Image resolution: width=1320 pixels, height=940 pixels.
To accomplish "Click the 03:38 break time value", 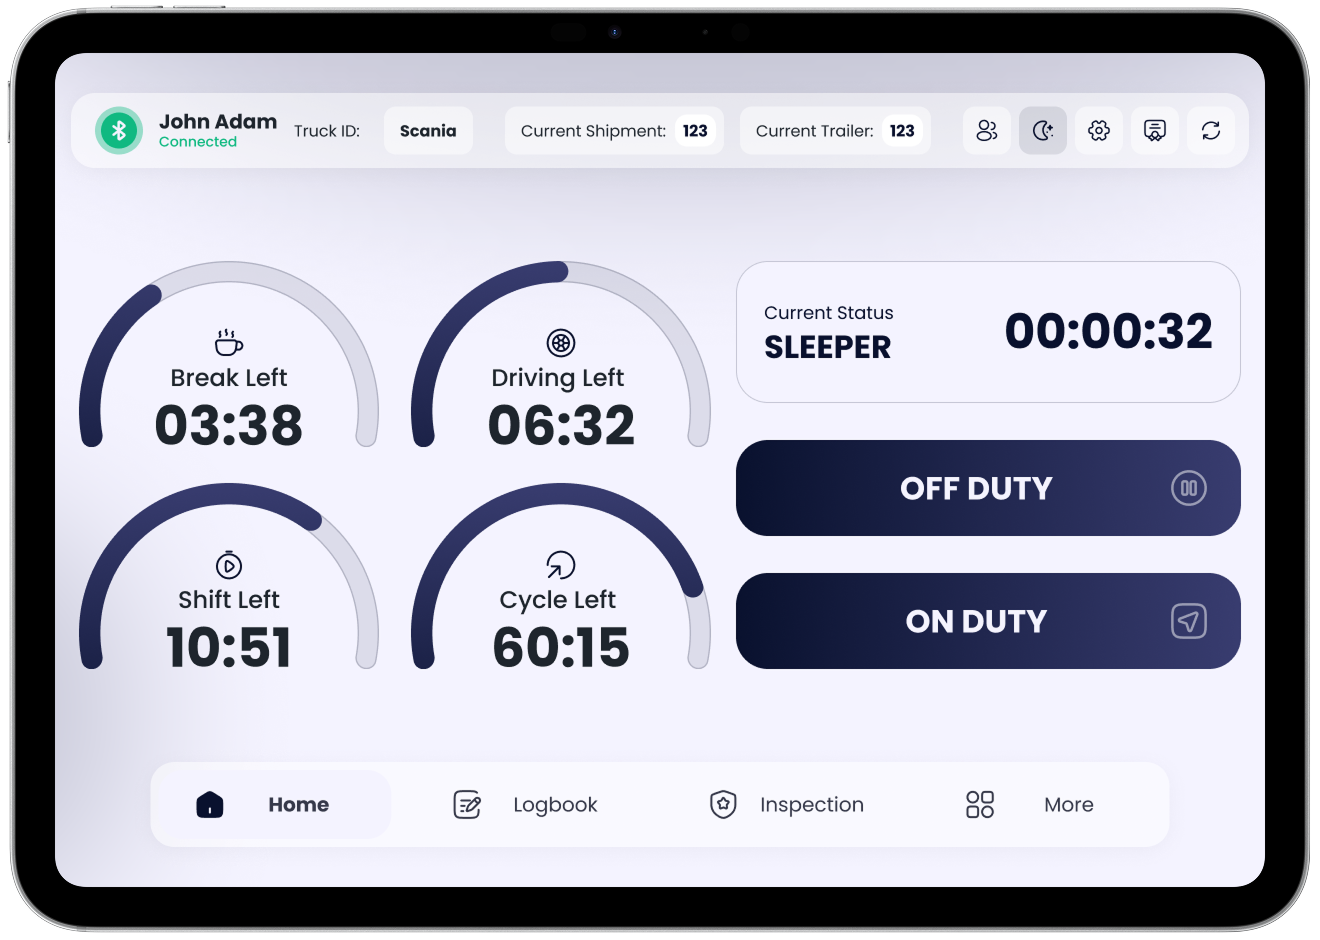I will click(229, 425).
